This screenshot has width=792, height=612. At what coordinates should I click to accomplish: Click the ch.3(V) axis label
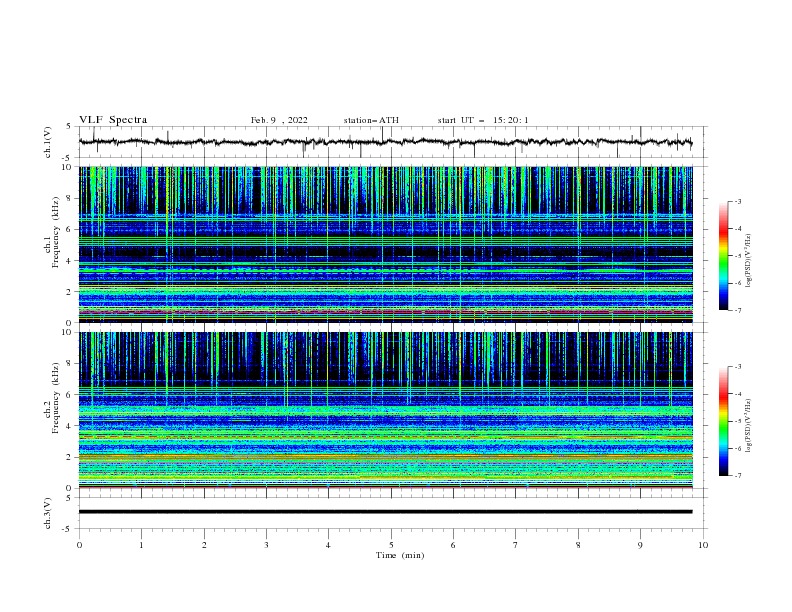pos(48,513)
